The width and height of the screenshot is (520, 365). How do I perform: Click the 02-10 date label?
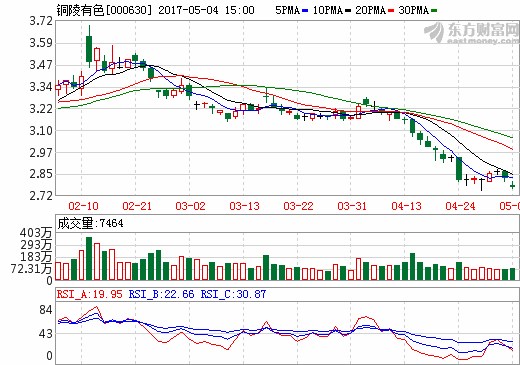coord(83,206)
